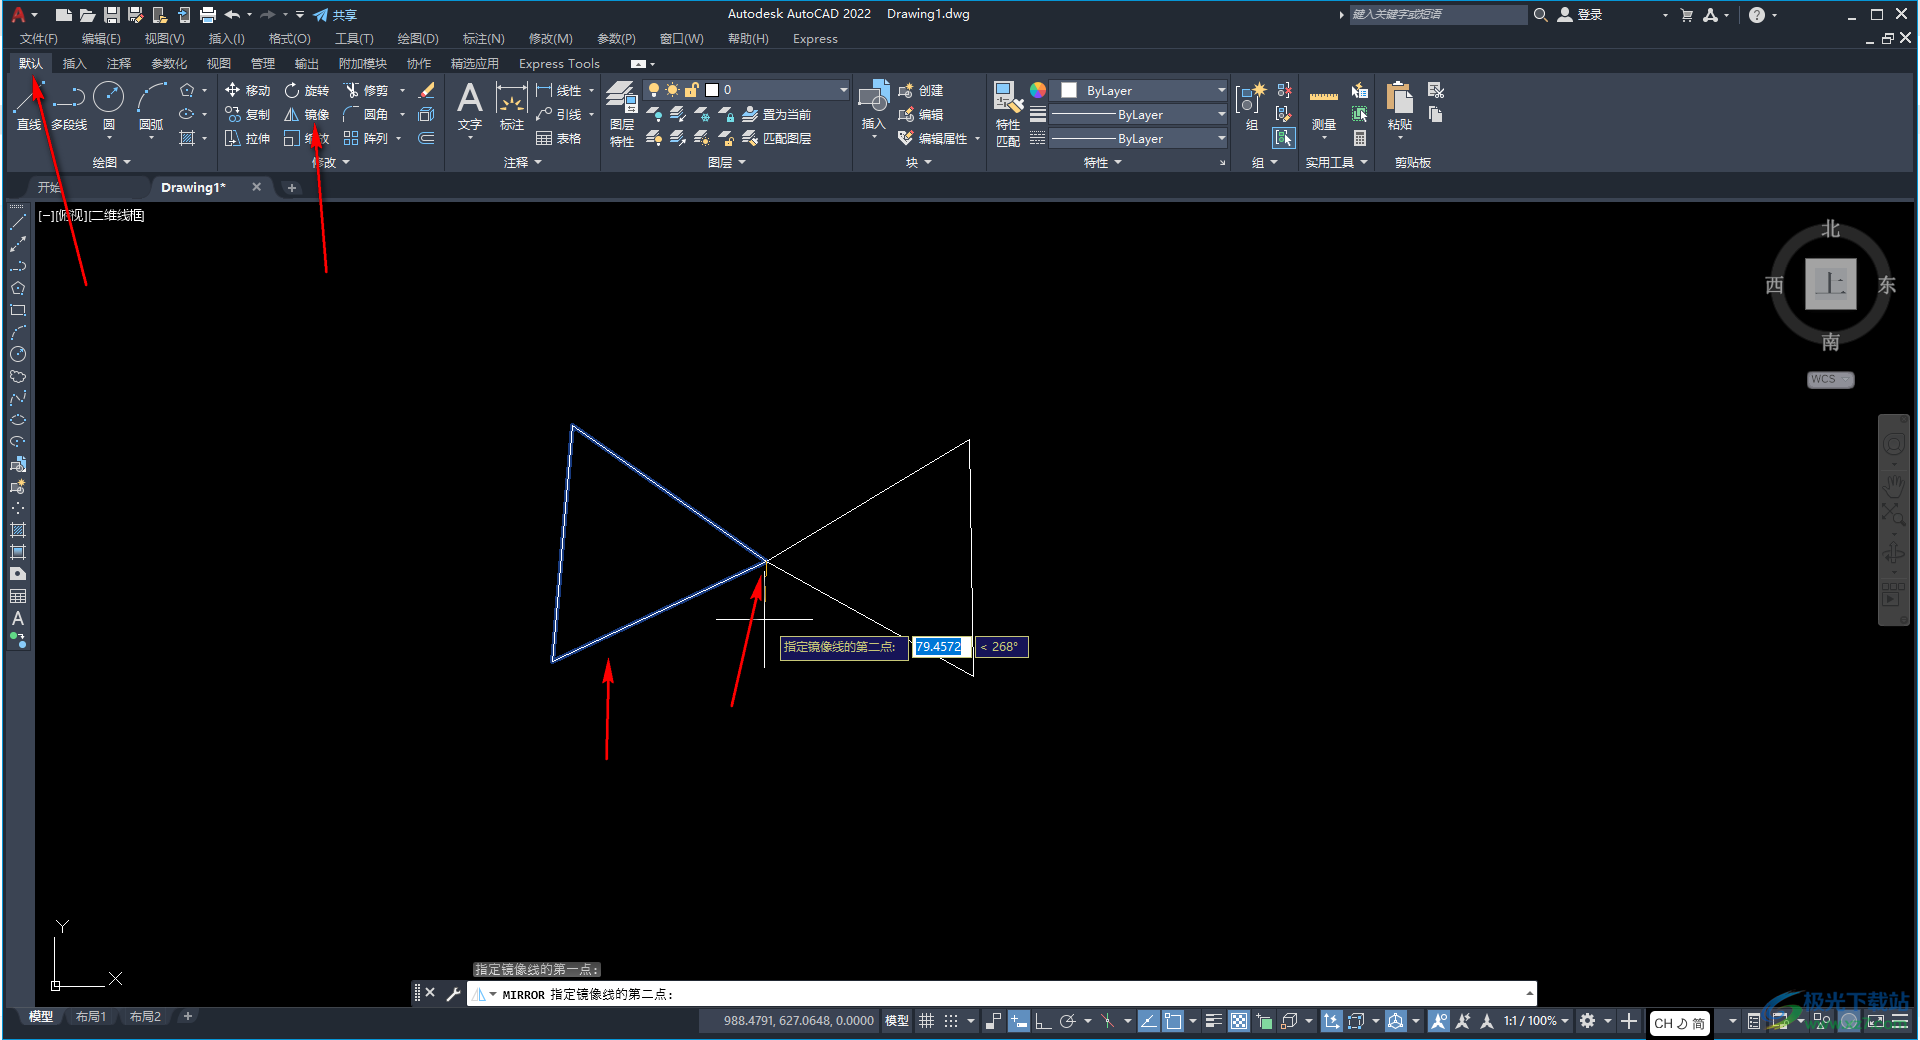Expand the Properties (特性) panel
1920x1040 pixels.
point(1103,162)
